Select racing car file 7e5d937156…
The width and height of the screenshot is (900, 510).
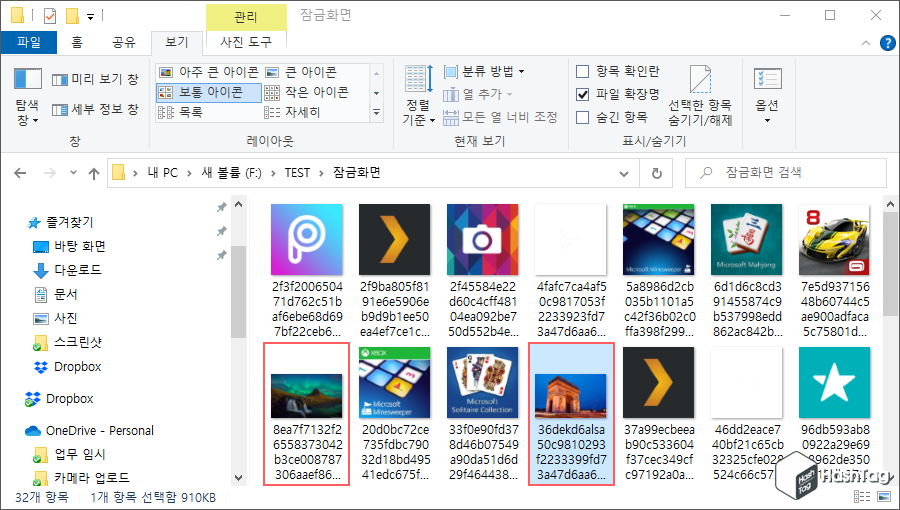(835, 271)
